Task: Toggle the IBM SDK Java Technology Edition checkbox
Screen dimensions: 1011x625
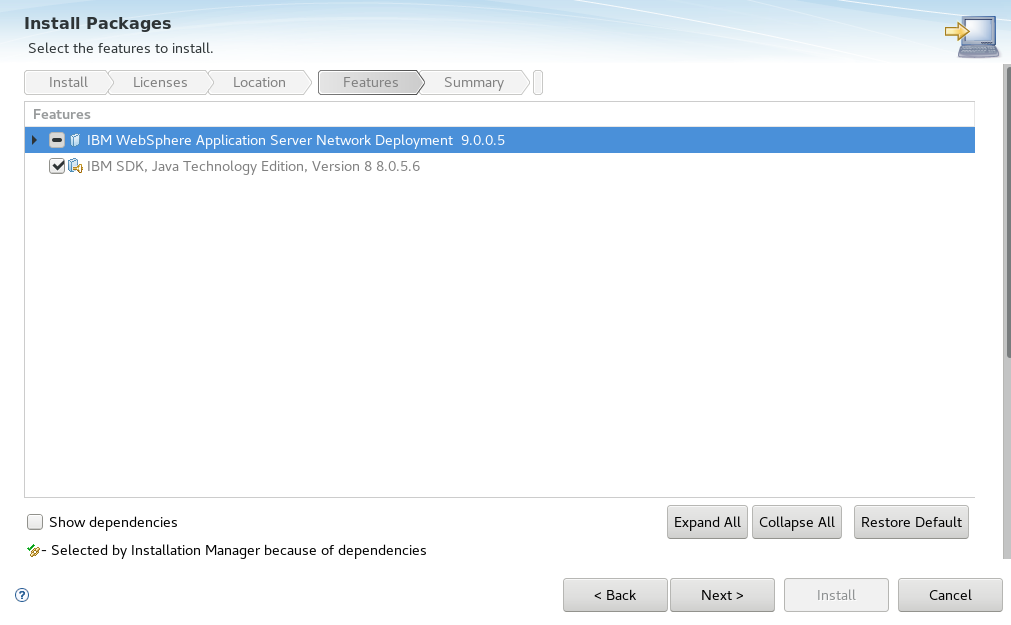Action: pyautogui.click(x=57, y=166)
